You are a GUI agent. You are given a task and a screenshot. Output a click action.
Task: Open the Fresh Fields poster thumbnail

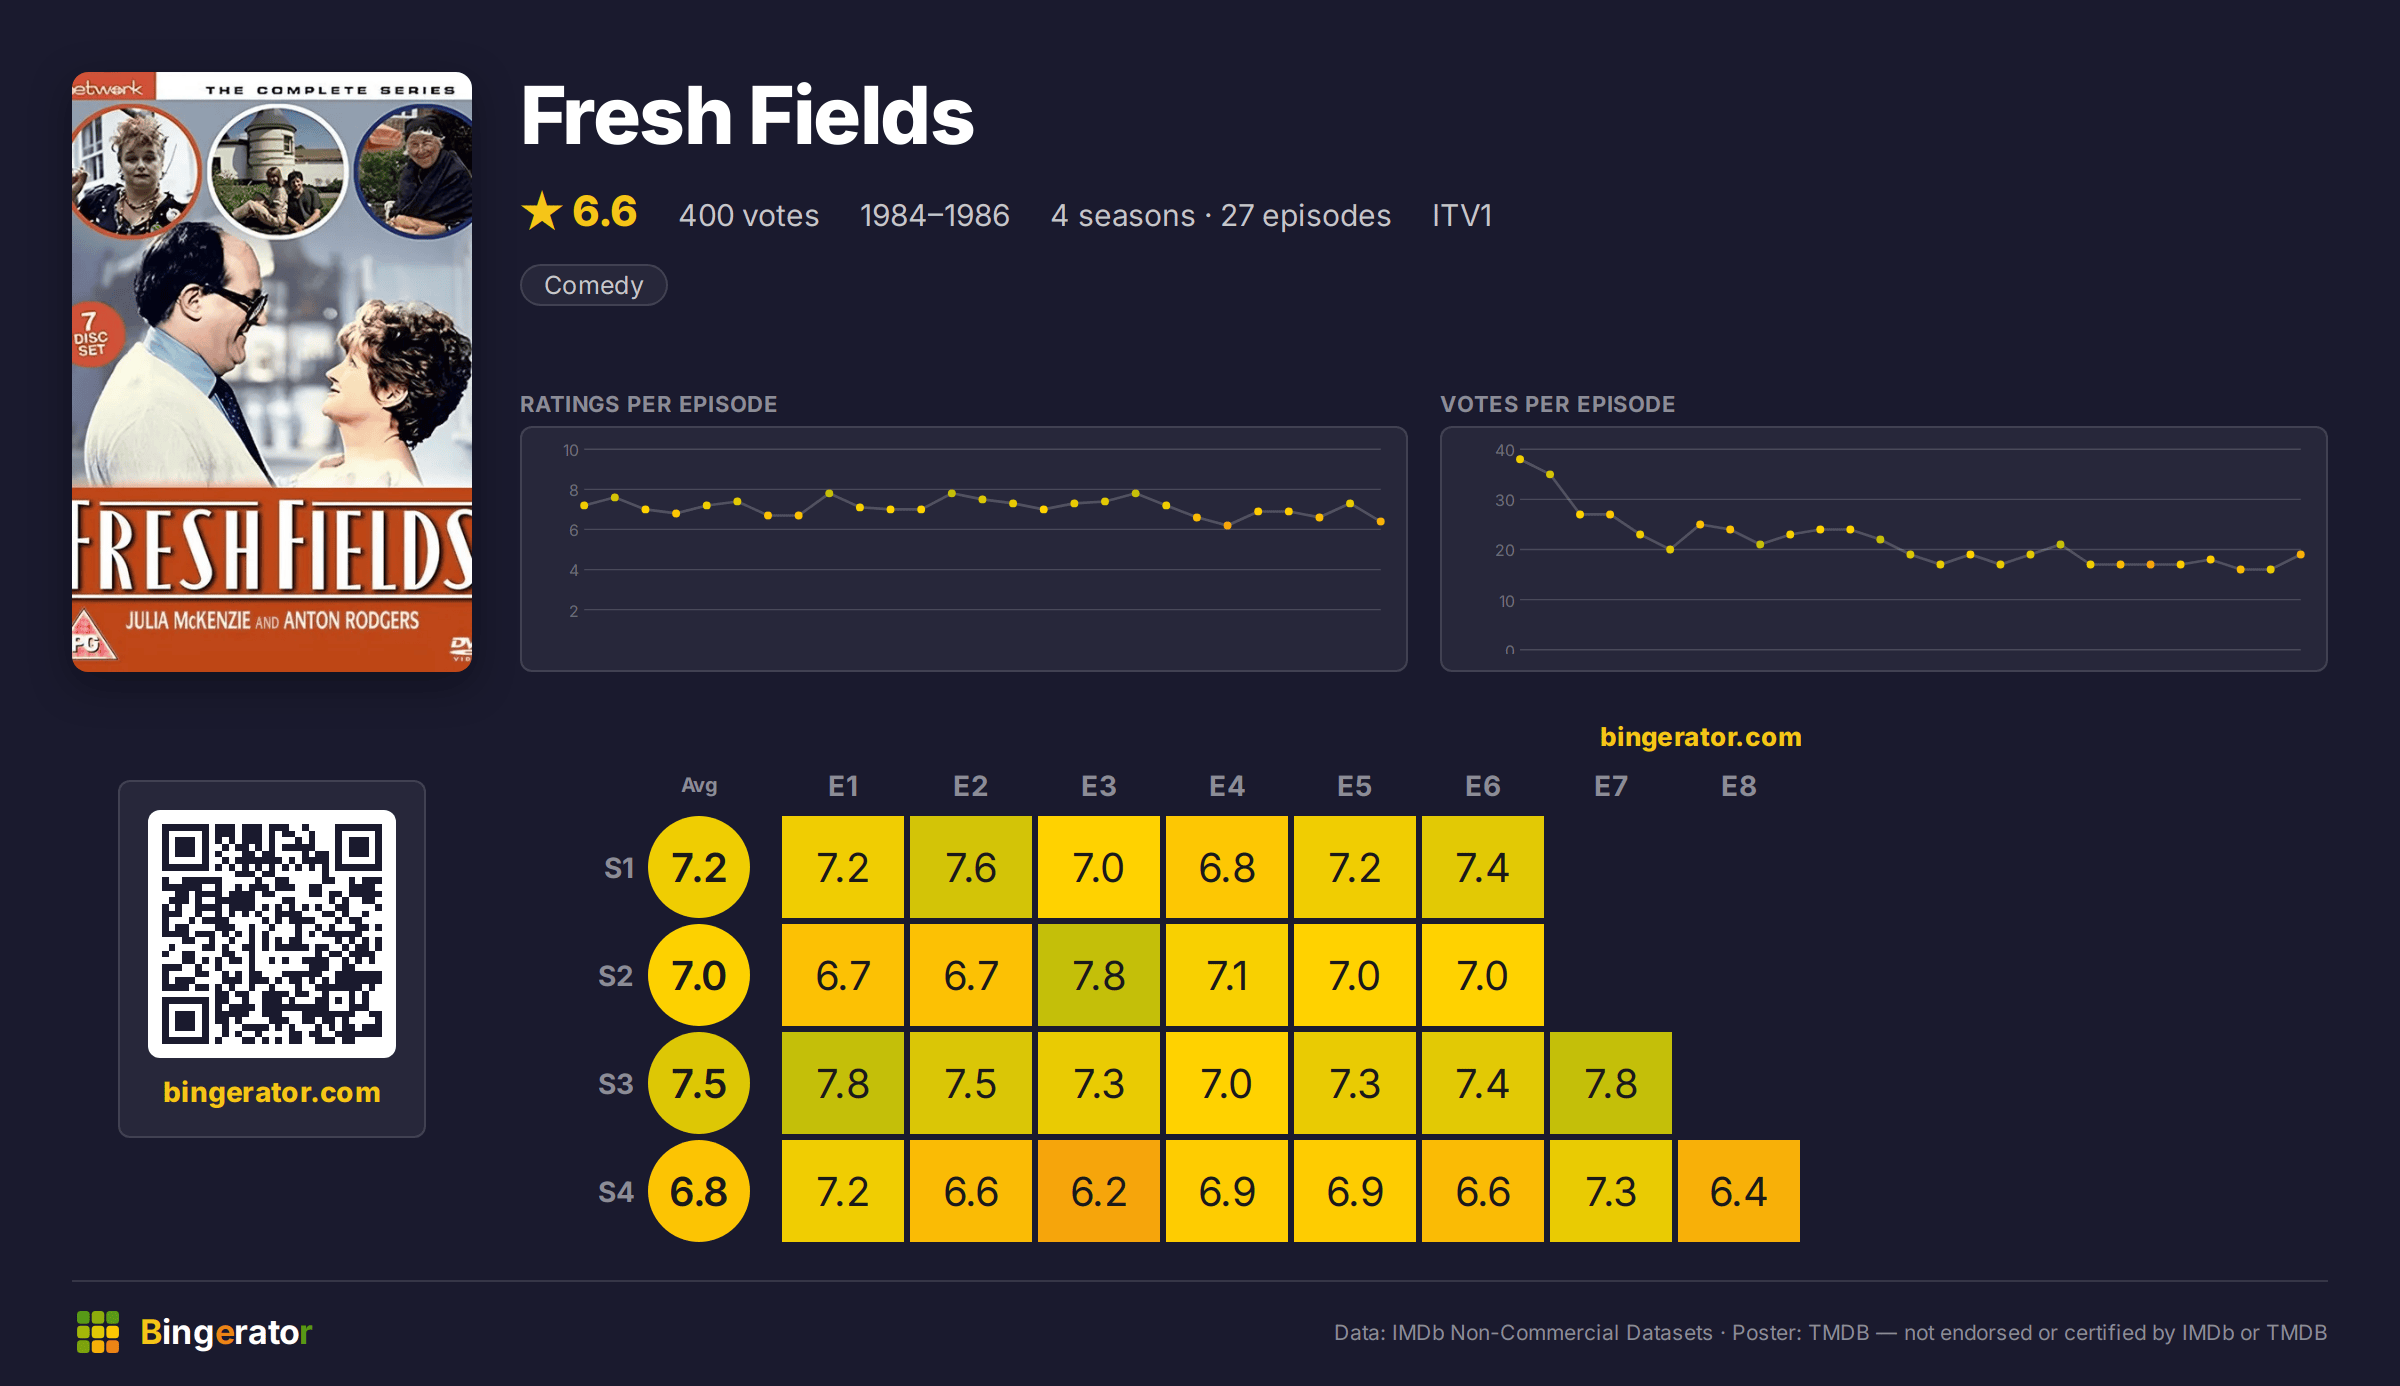coord(272,372)
